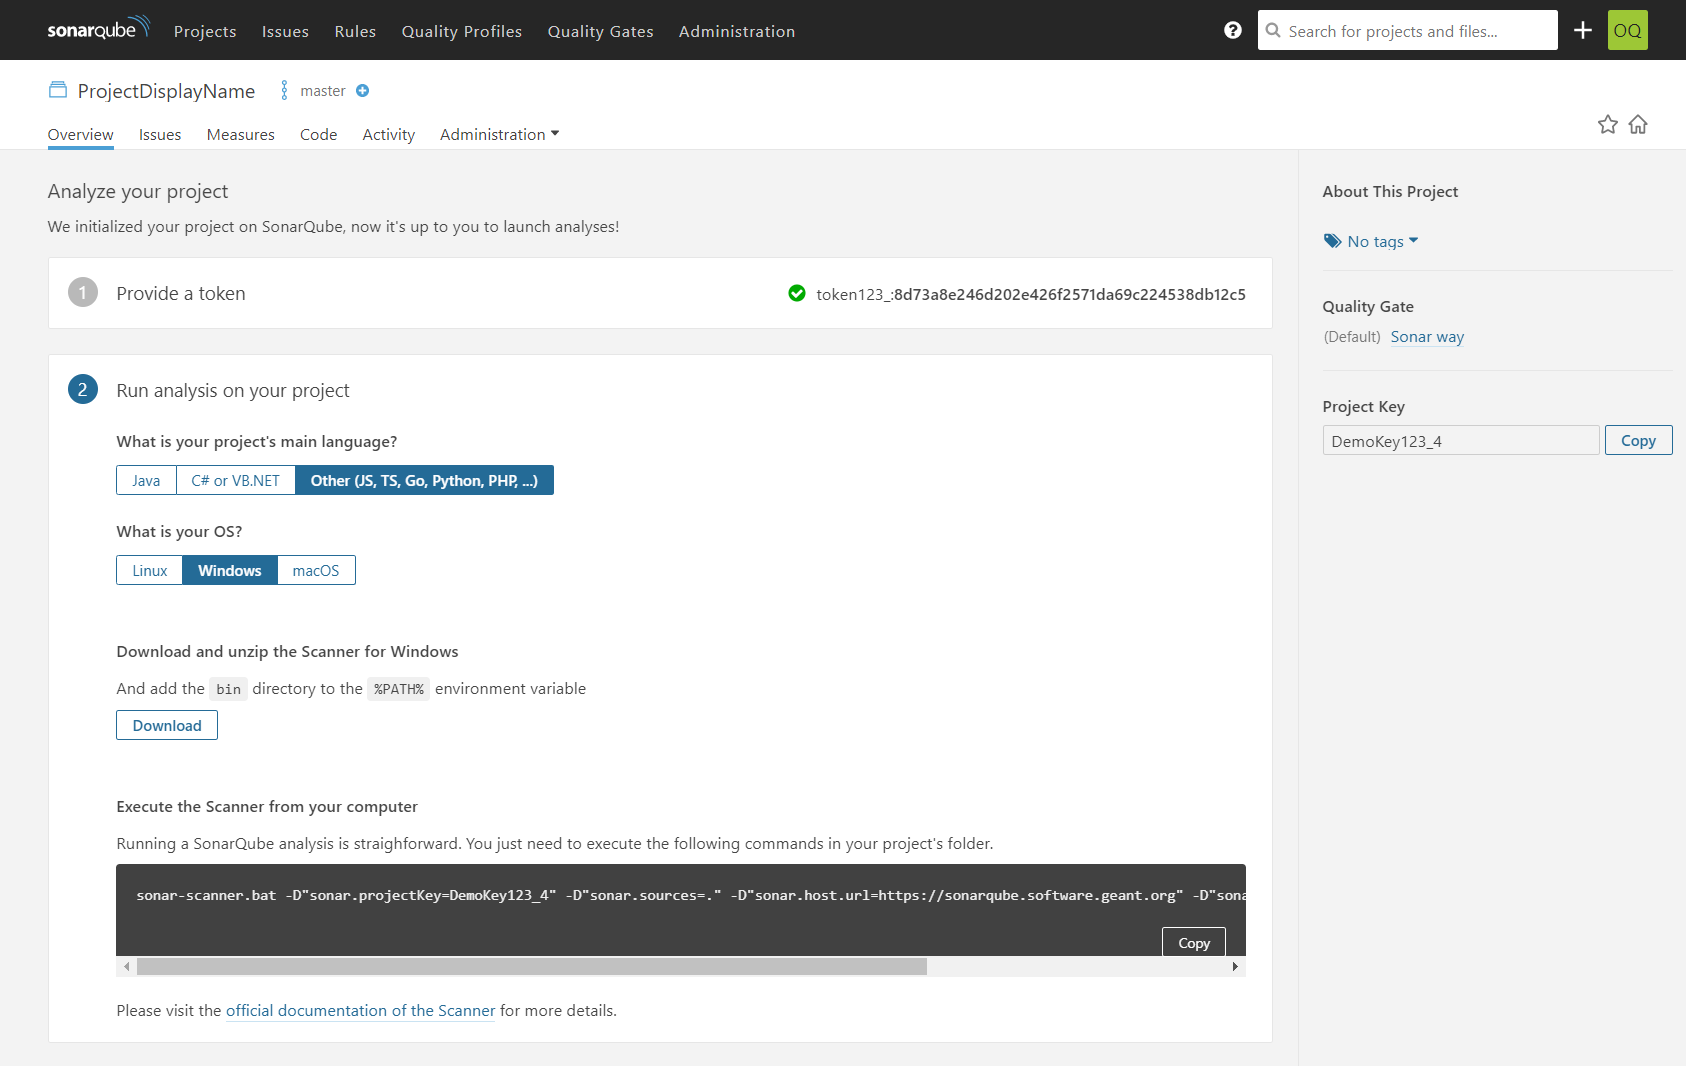Image resolution: width=1686 pixels, height=1066 pixels.
Task: Click the search magnifier icon
Action: [x=1273, y=30]
